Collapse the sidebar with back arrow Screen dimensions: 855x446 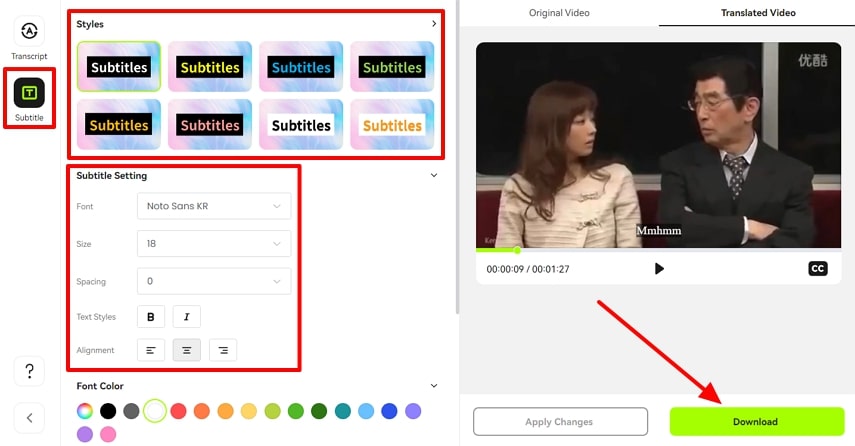[x=29, y=418]
